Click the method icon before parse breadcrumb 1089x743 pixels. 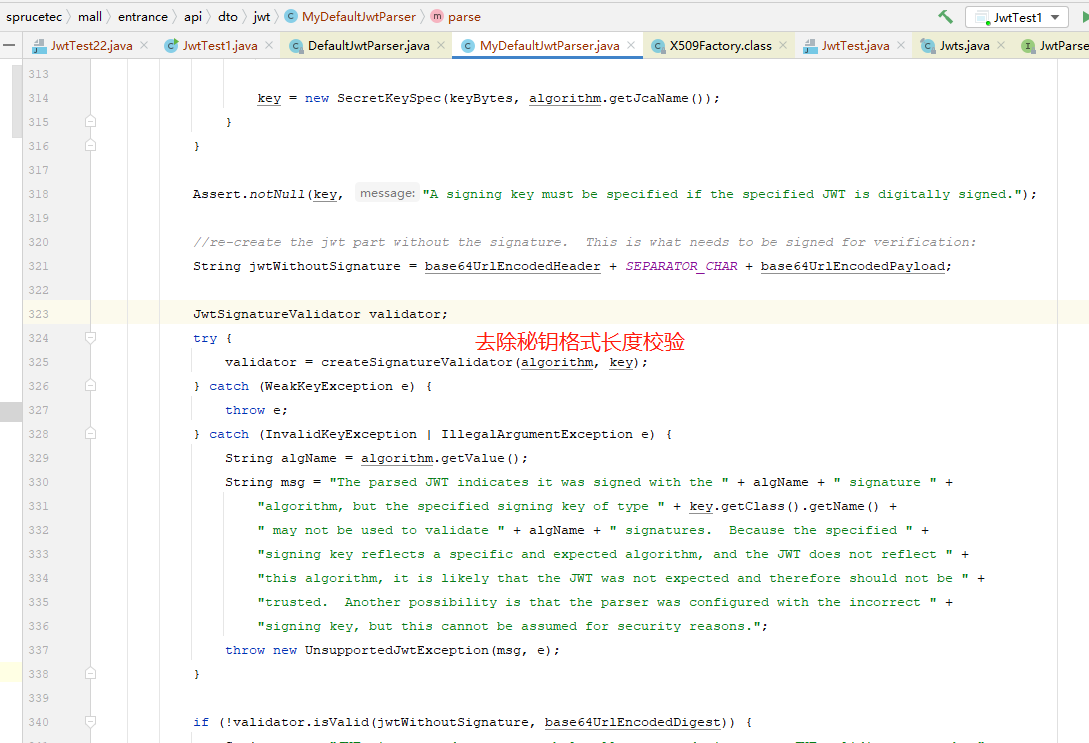click(435, 16)
